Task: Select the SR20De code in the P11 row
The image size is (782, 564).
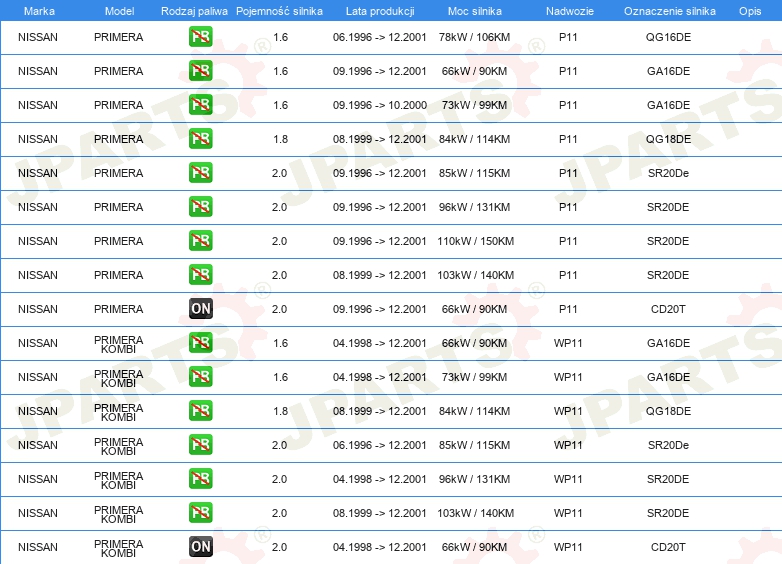Action: 668,173
